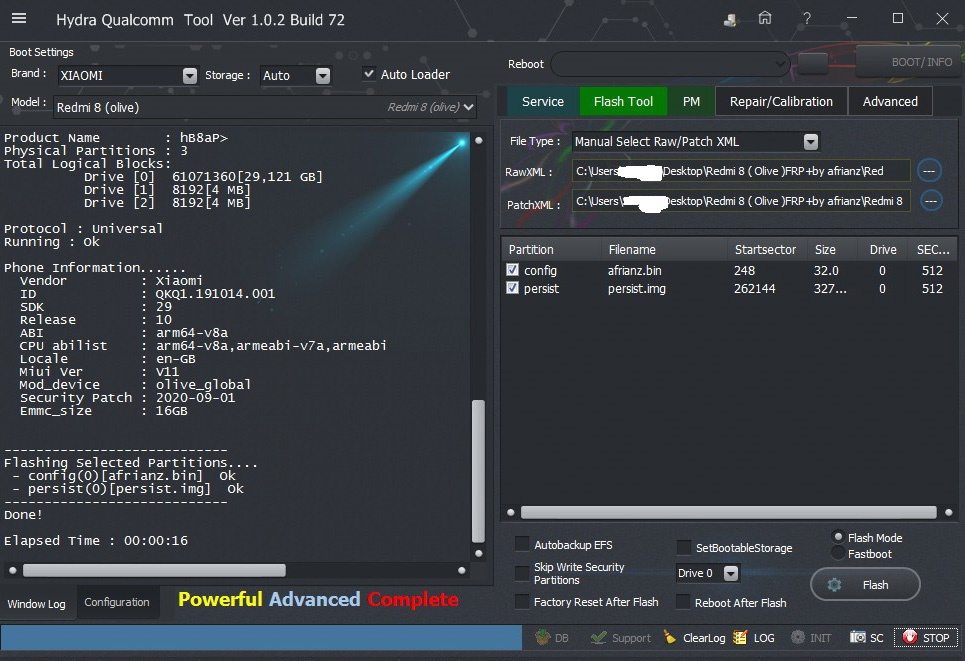Open the Storage dropdown

[323, 75]
